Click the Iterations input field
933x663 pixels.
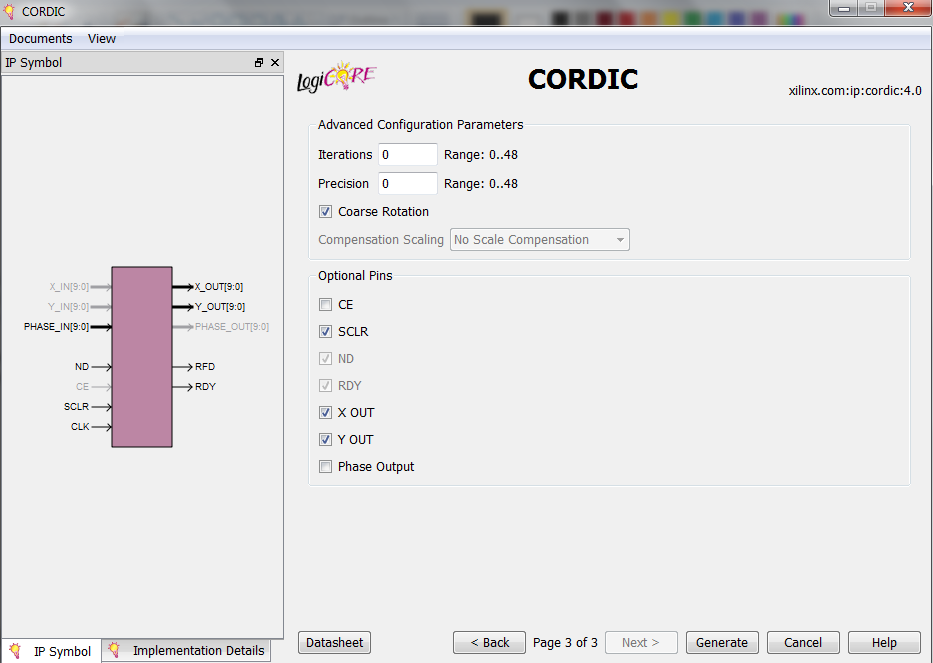[x=407, y=155]
